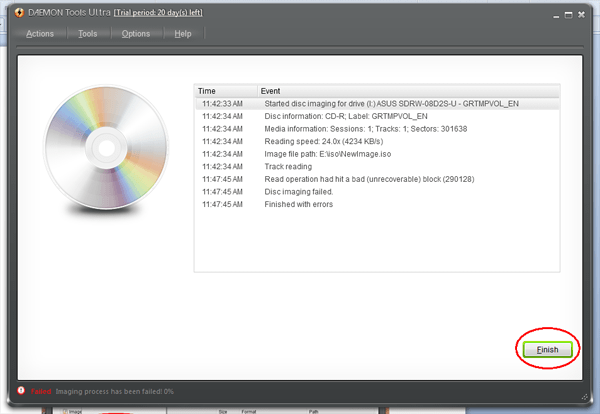
Task: Open the Options menu
Action: coord(135,34)
